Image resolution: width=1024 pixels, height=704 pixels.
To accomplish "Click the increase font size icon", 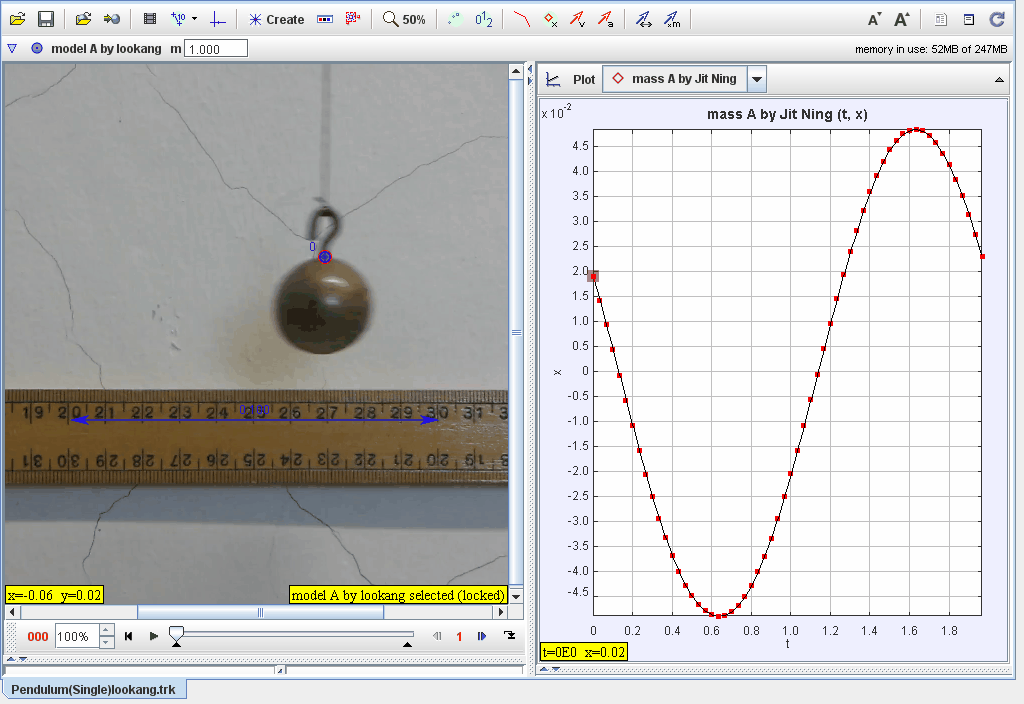I will click(x=902, y=20).
